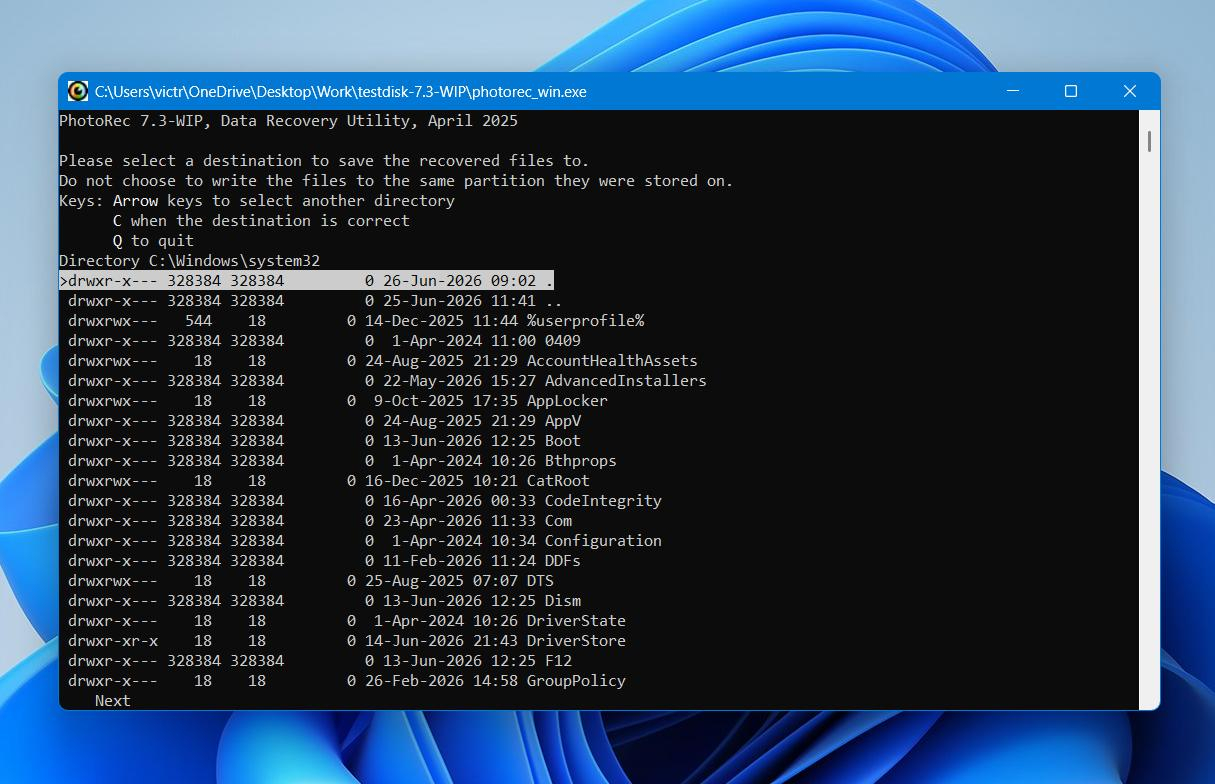Screen dimensions: 1215x784
Task: Maximize the photorec_win.exe window
Action: pos(1071,91)
